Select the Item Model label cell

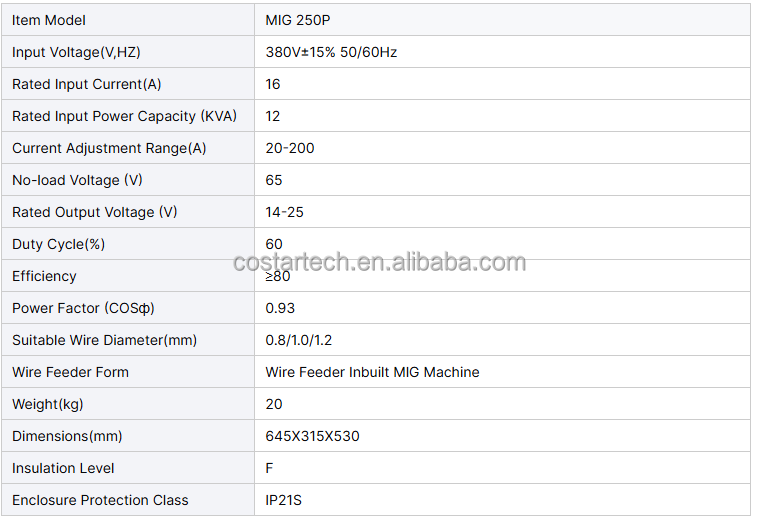click(x=49, y=20)
